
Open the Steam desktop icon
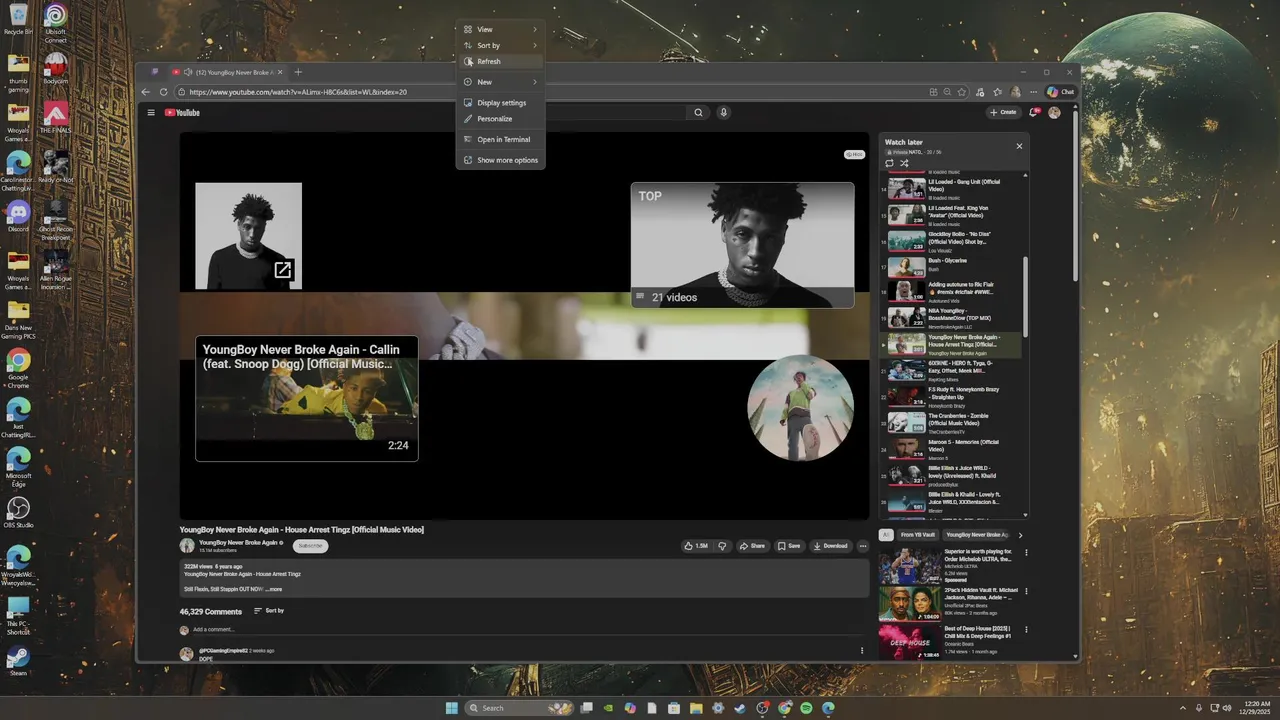point(18,661)
